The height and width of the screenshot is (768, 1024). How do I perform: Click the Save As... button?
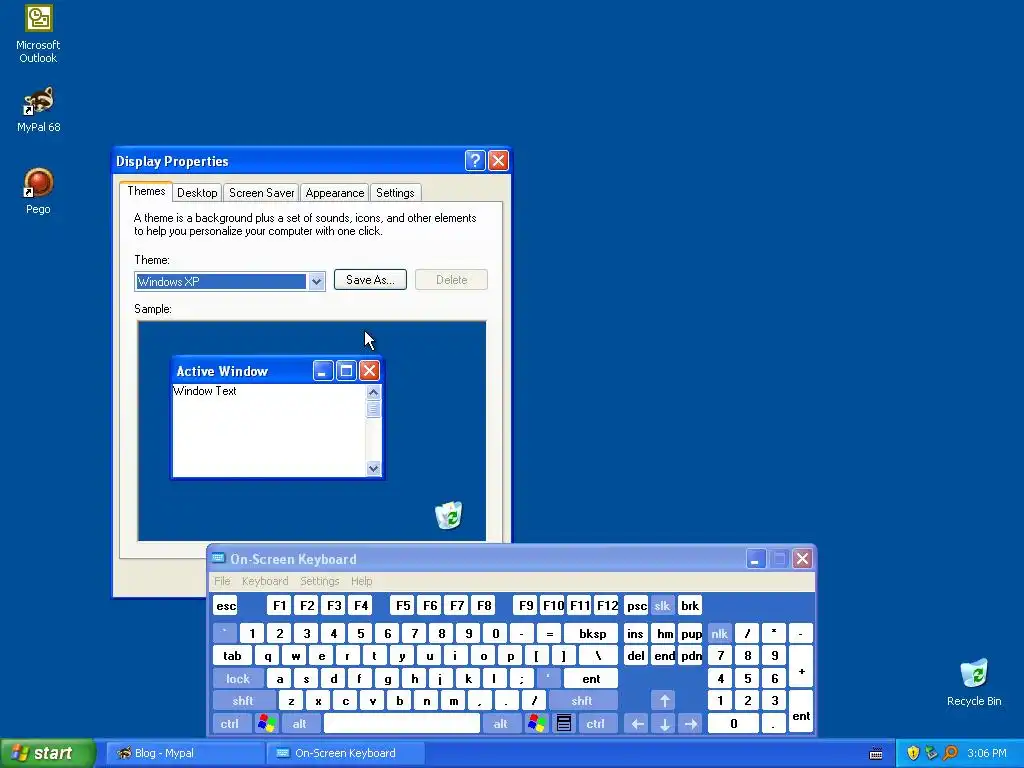[x=370, y=280]
